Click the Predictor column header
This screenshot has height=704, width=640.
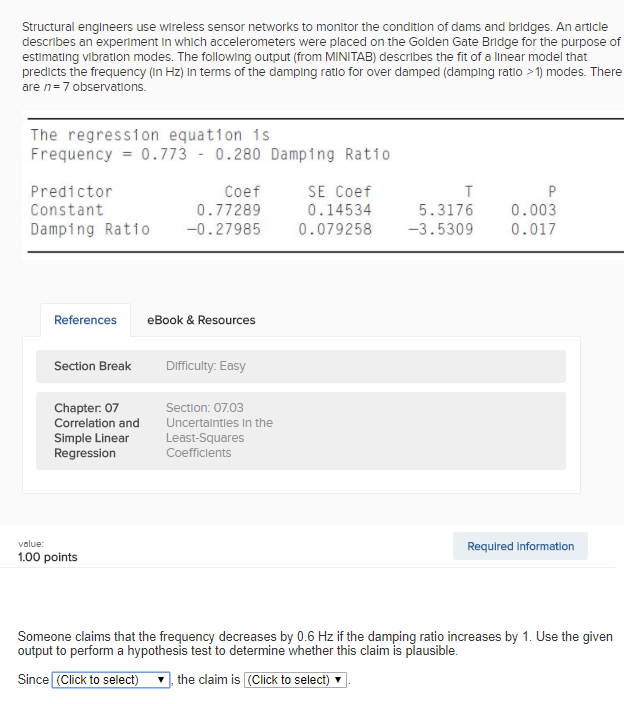tap(71, 191)
